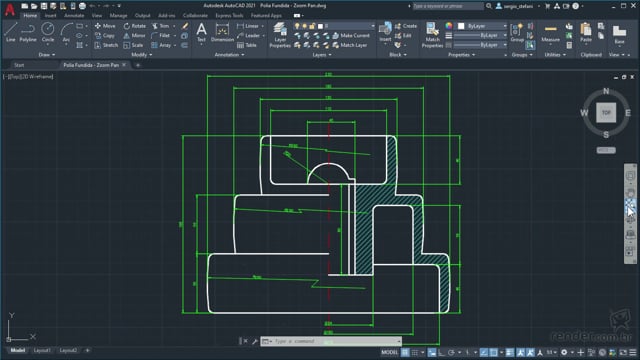Switch to the Annotate ribbon tab
Image resolution: width=640 pixels, height=360 pixels.
[x=74, y=16]
